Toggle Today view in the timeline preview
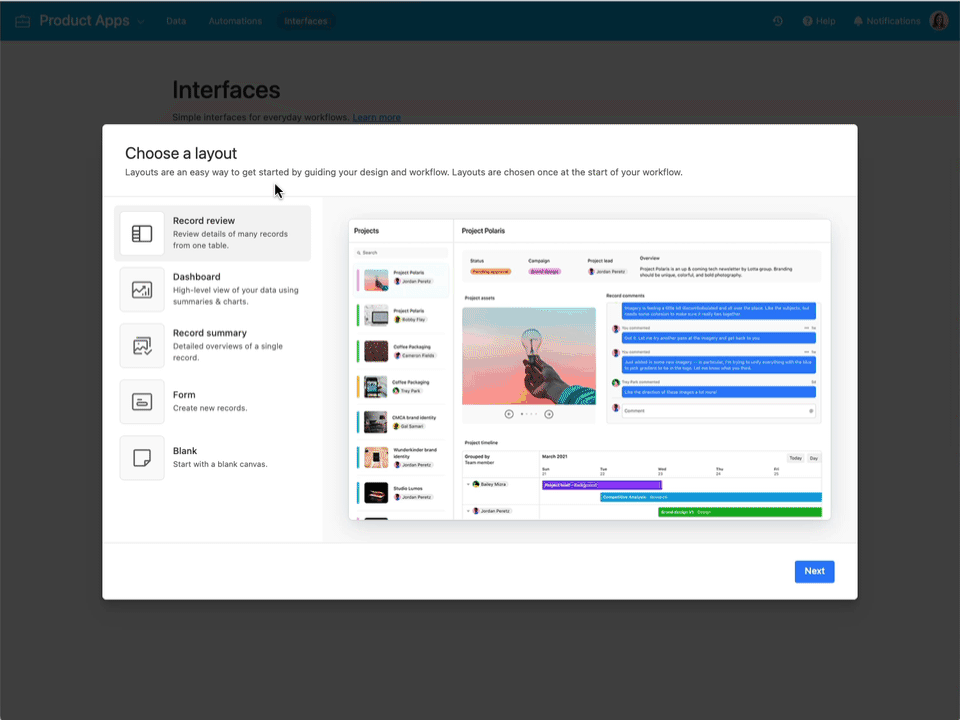The width and height of the screenshot is (960, 720). (795, 456)
